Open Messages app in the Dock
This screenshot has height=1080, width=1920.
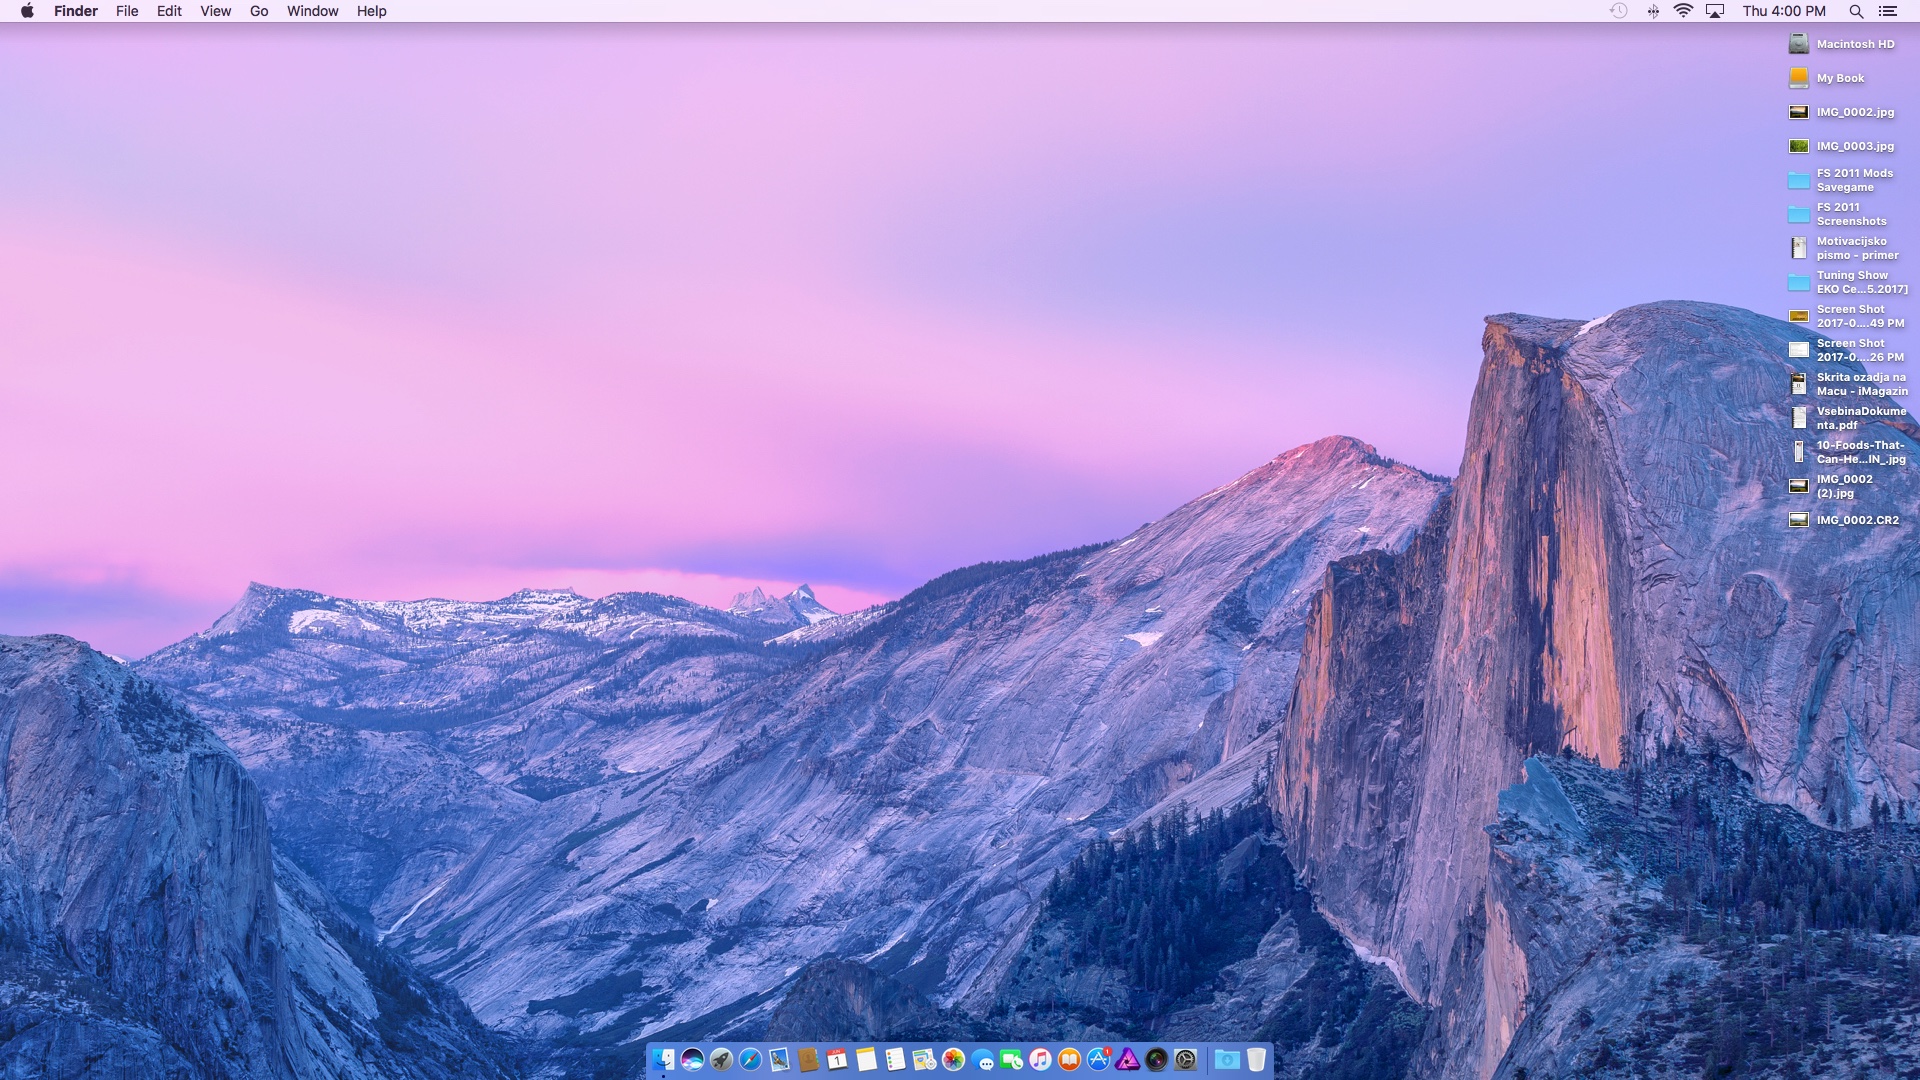(982, 1060)
